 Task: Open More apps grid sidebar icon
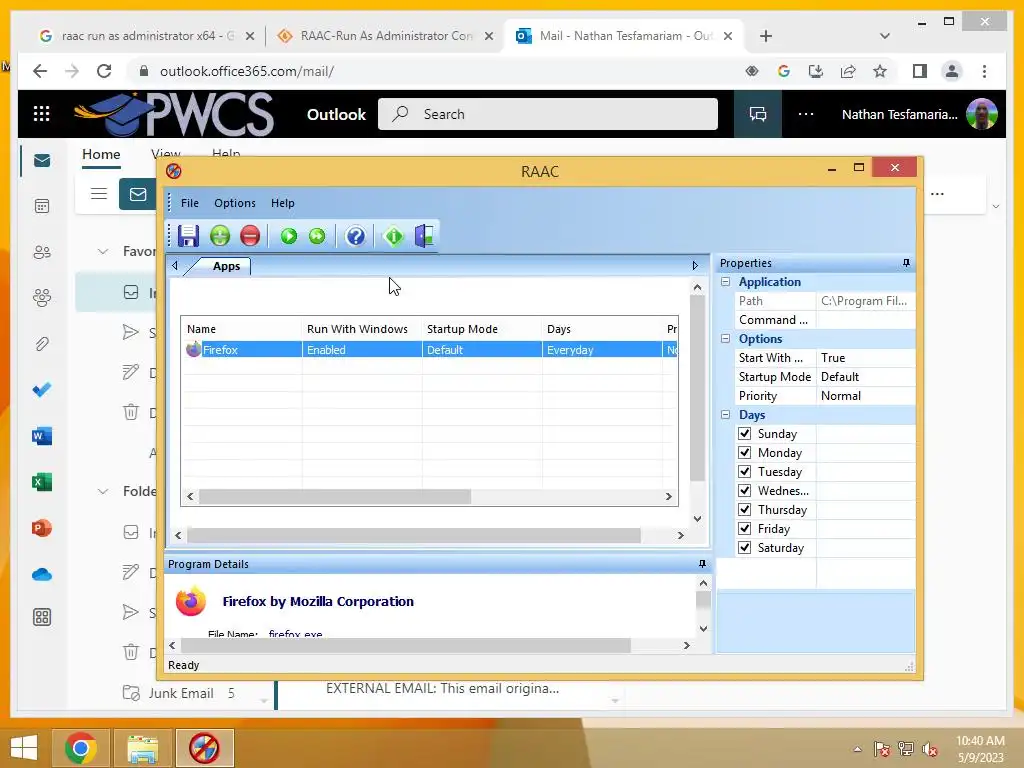(42, 617)
